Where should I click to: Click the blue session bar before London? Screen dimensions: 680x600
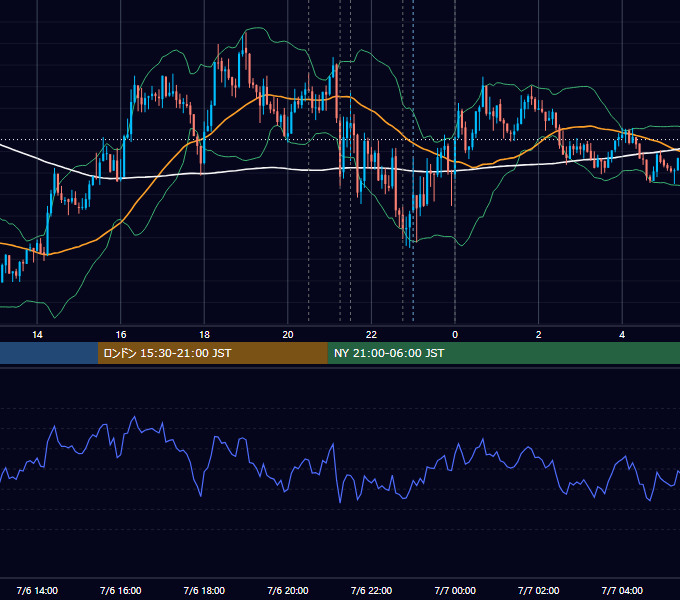pos(49,353)
